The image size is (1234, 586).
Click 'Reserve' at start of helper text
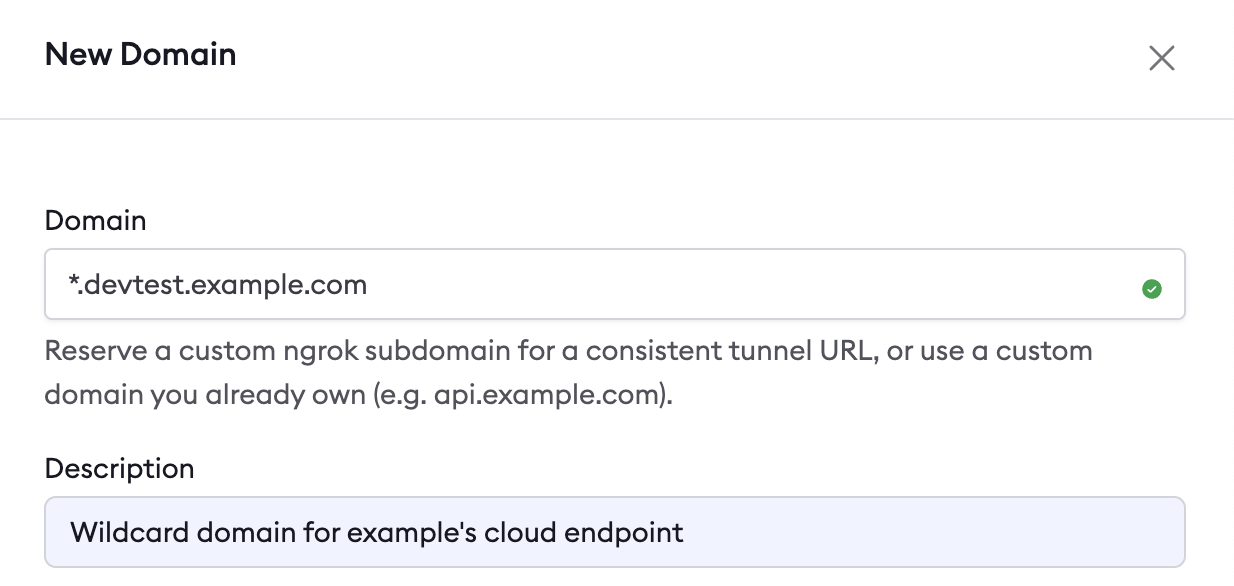click(x=88, y=352)
